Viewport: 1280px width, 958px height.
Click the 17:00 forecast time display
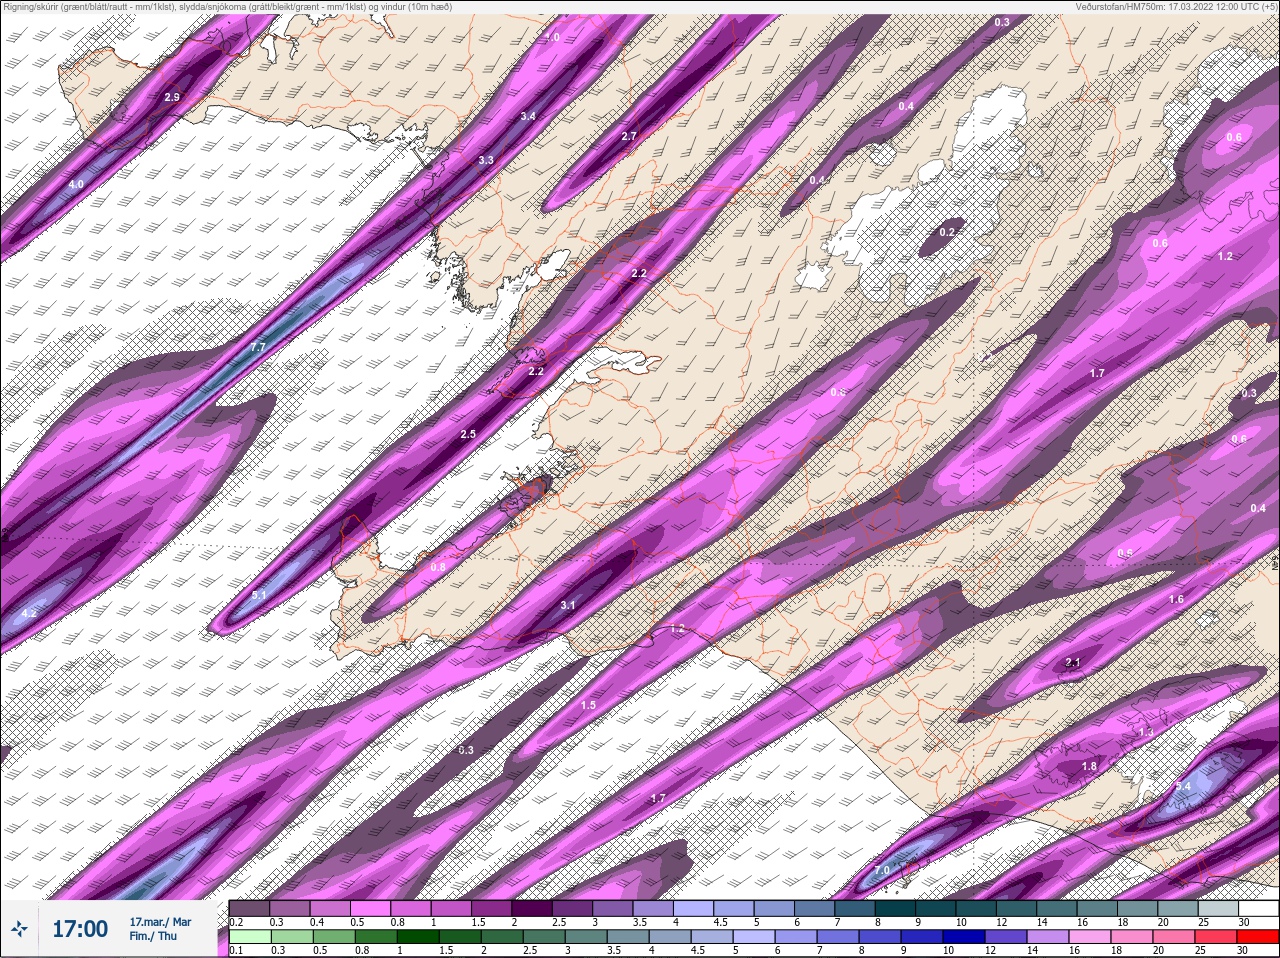coord(80,929)
